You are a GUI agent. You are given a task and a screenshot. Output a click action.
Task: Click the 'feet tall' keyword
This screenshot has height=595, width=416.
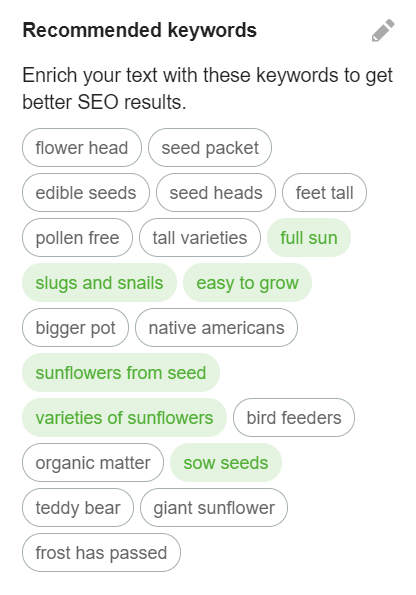point(325,193)
